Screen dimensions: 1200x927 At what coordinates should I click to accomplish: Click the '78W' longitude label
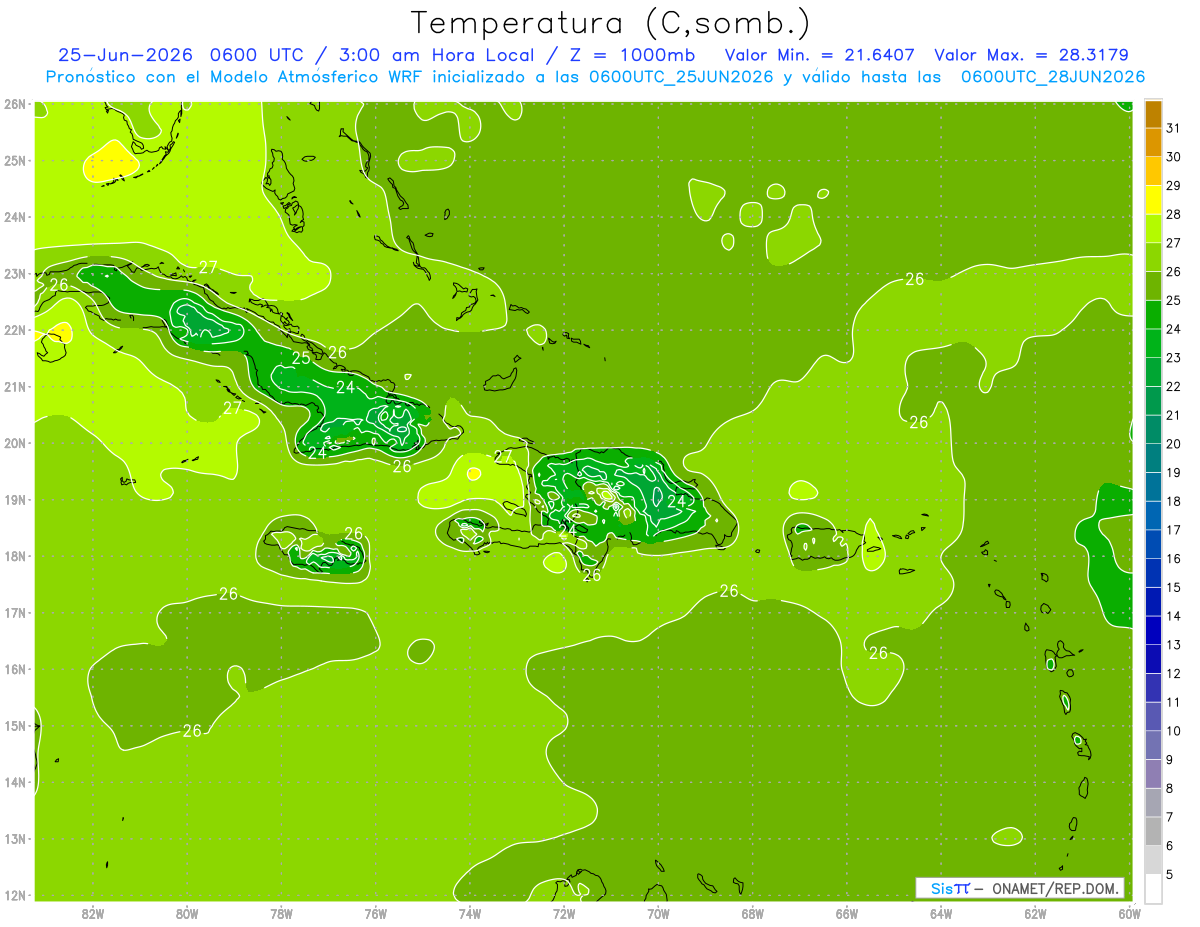coord(281,912)
